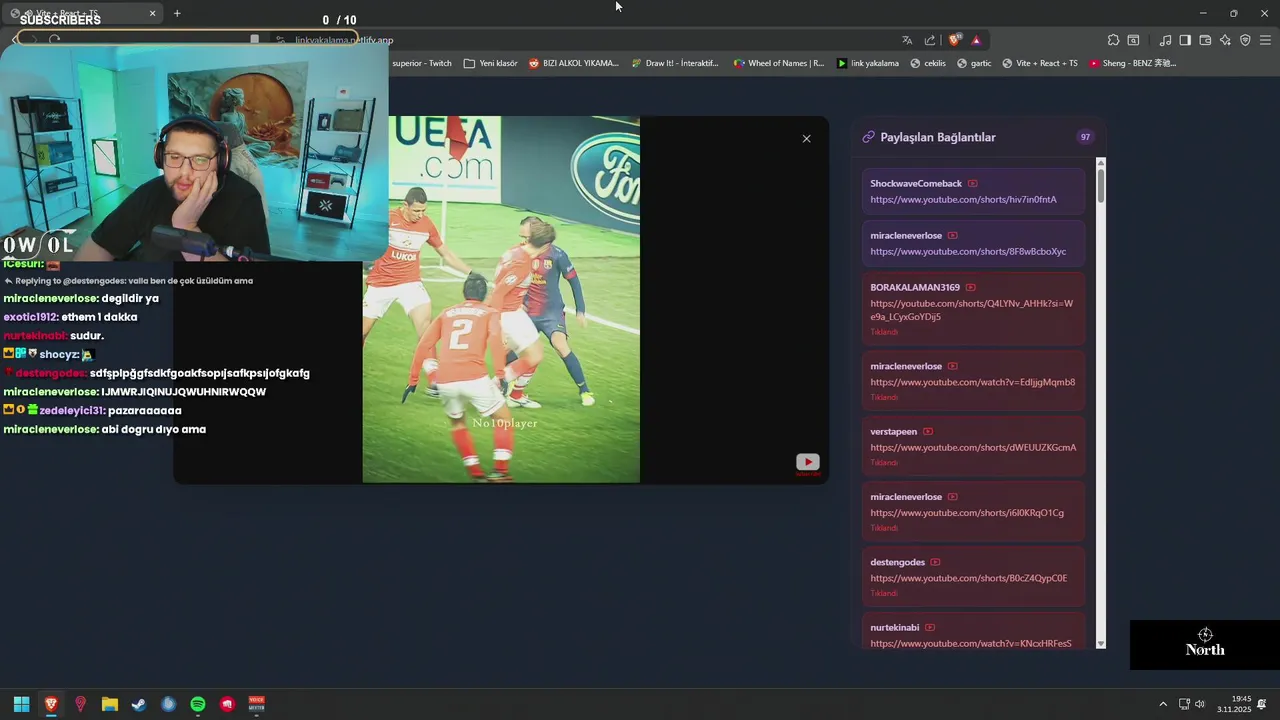Open Brave browser from taskbar
Image resolution: width=1280 pixels, height=720 pixels.
tap(51, 704)
